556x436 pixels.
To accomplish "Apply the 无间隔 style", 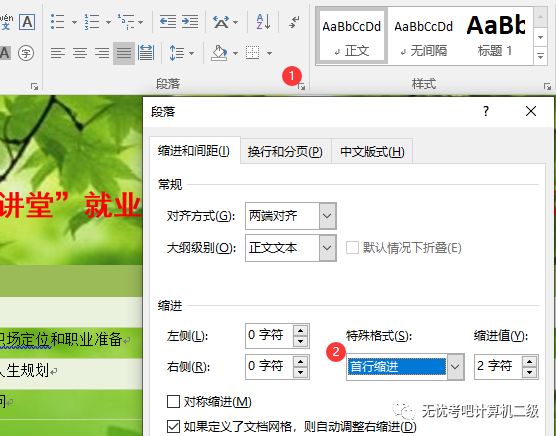I will point(423,36).
